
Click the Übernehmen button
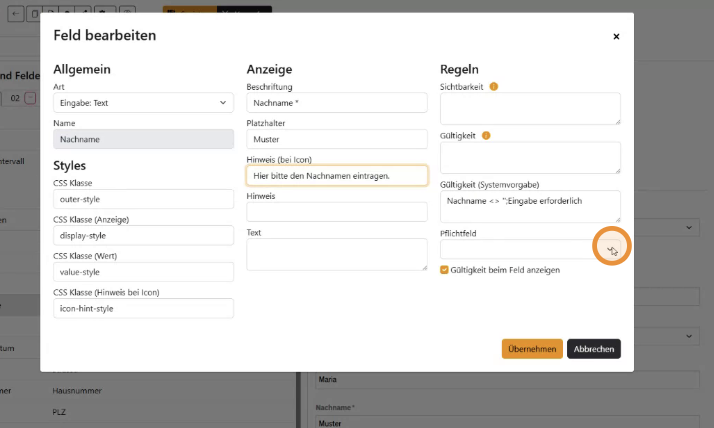coord(532,349)
